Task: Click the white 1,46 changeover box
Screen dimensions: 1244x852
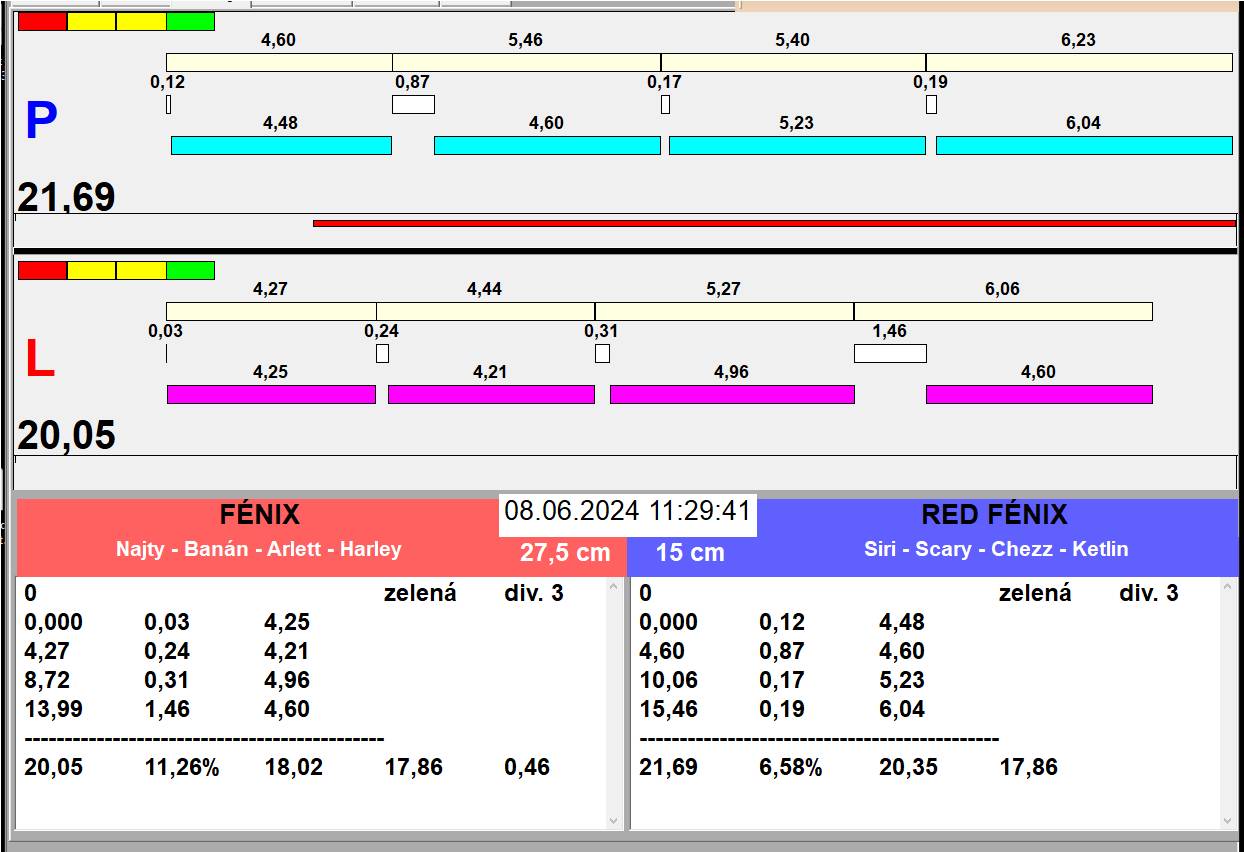Action: pyautogui.click(x=889, y=353)
